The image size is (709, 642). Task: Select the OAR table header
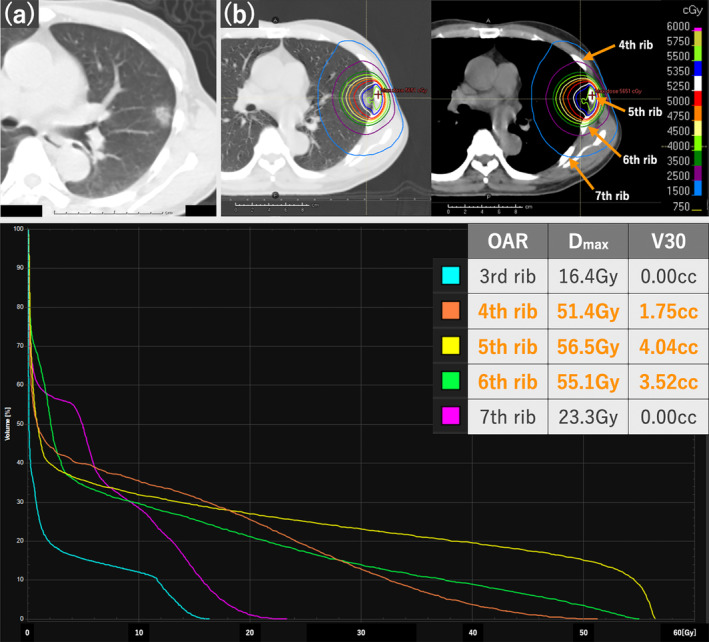508,241
